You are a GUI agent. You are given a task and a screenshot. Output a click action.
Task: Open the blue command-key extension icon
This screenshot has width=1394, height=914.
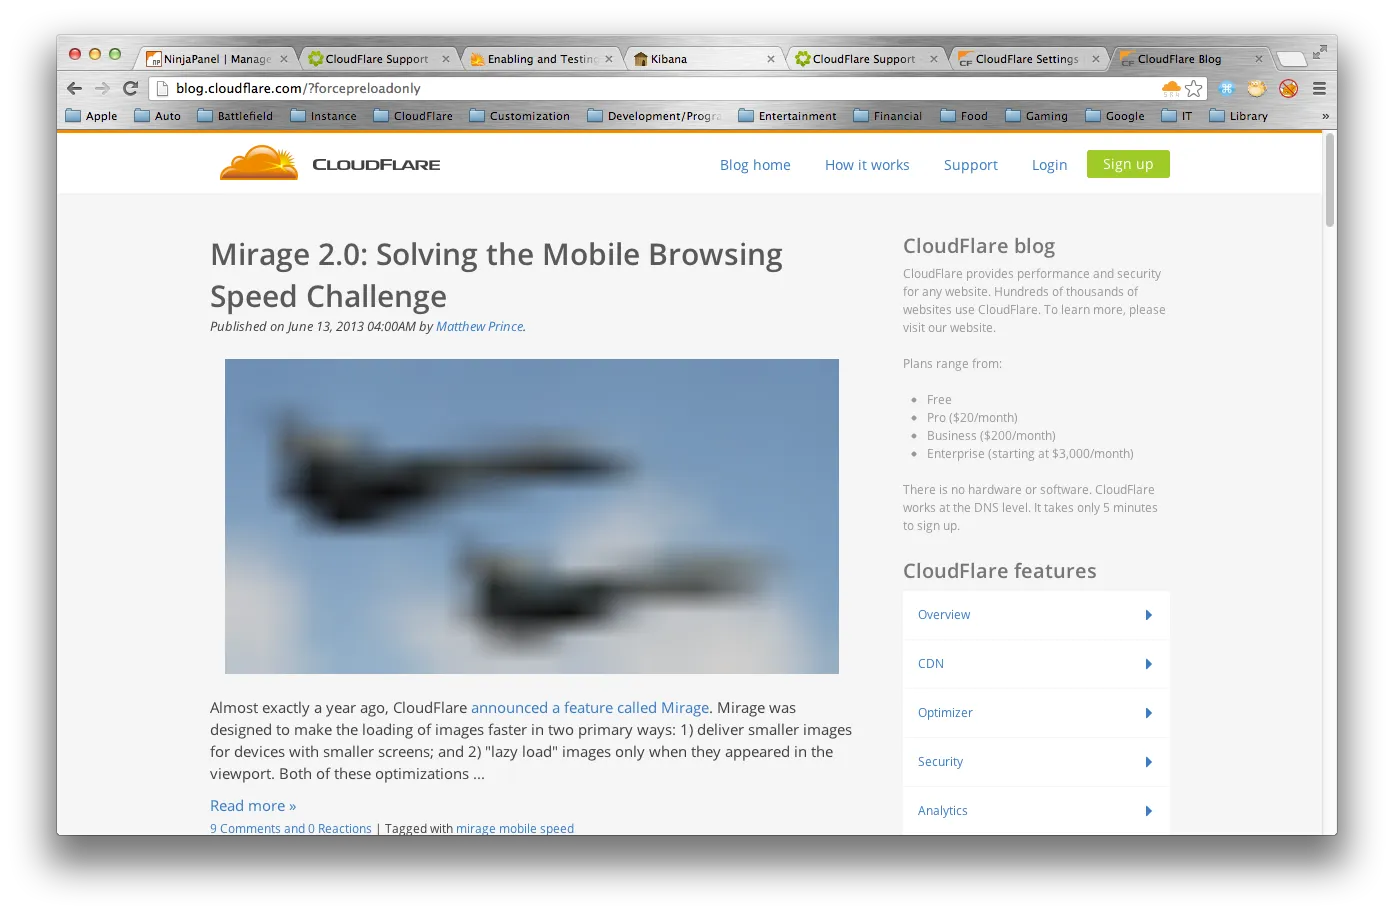[1227, 88]
